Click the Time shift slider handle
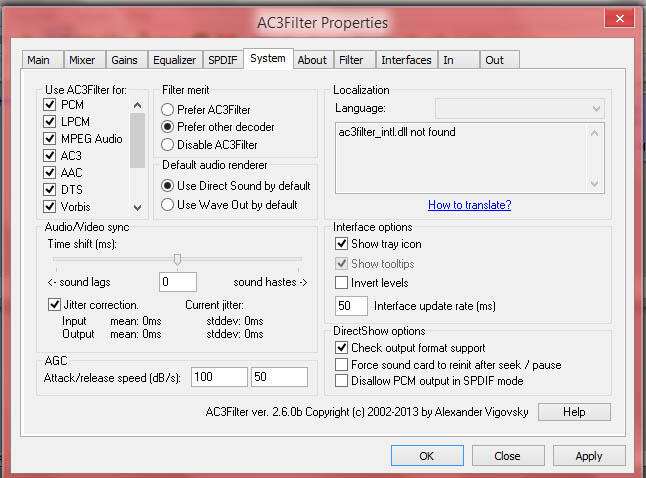646x478 pixels. (177, 260)
